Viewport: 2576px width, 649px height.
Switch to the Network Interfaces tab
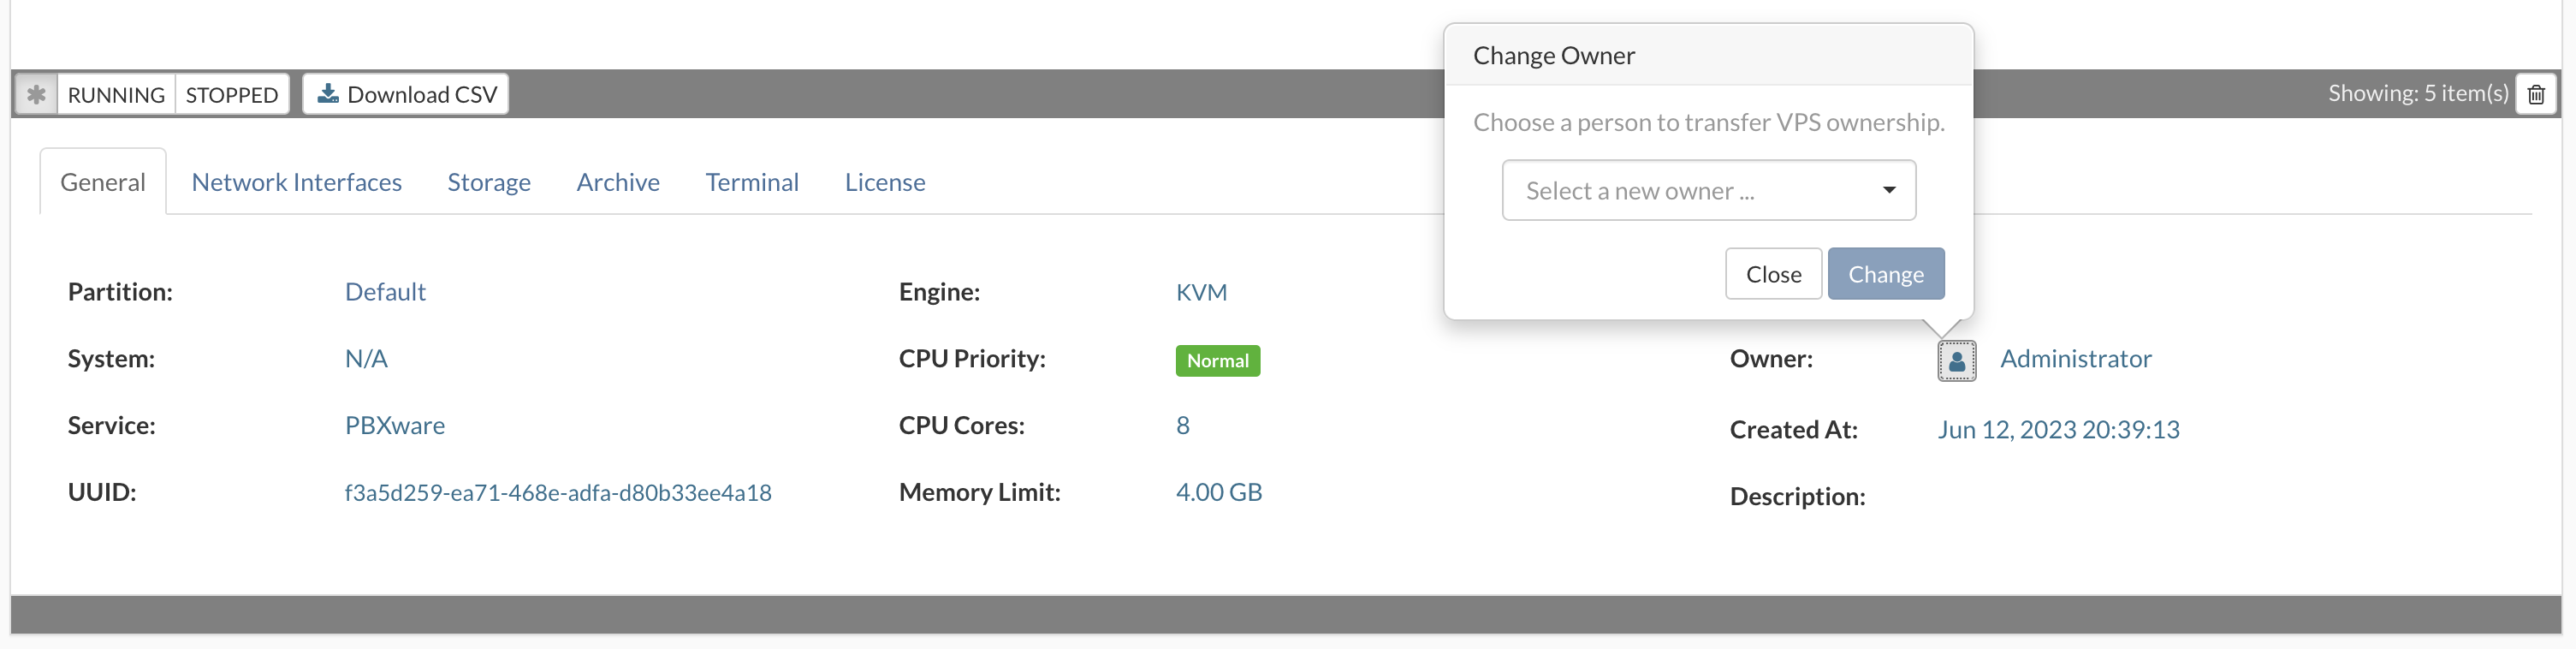(x=296, y=182)
